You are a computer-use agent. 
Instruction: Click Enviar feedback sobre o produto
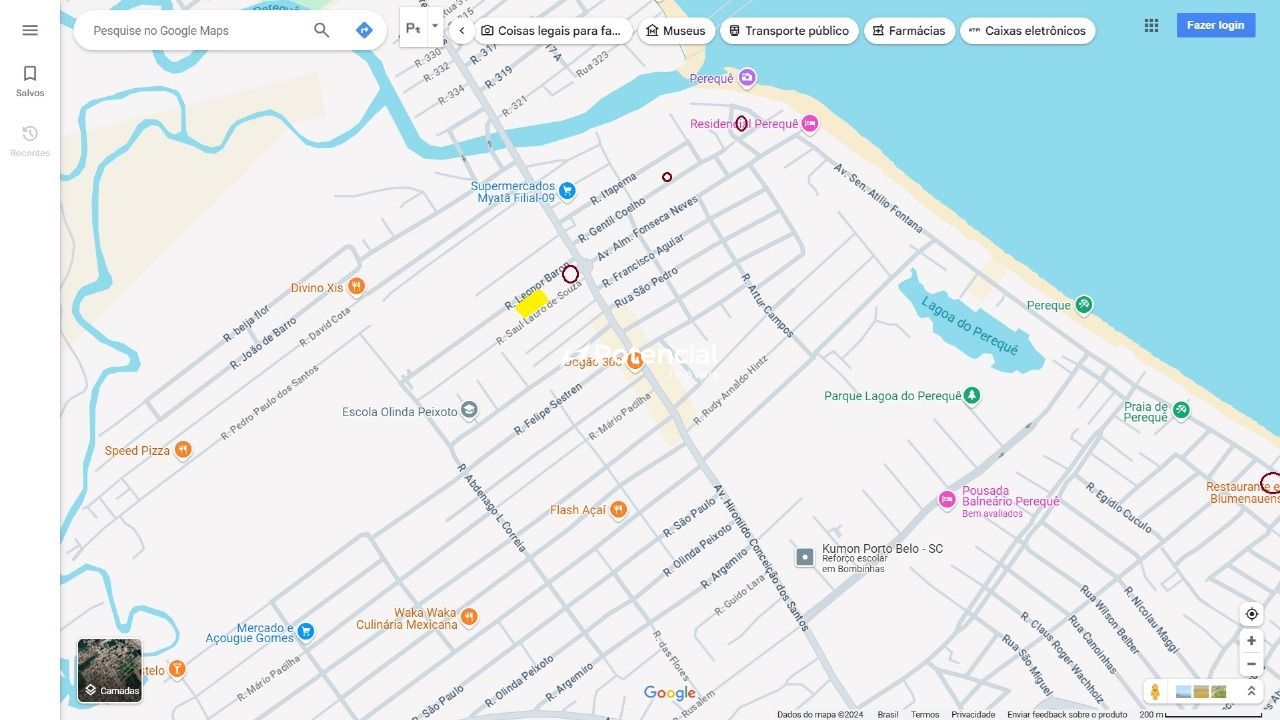pyautogui.click(x=1067, y=714)
